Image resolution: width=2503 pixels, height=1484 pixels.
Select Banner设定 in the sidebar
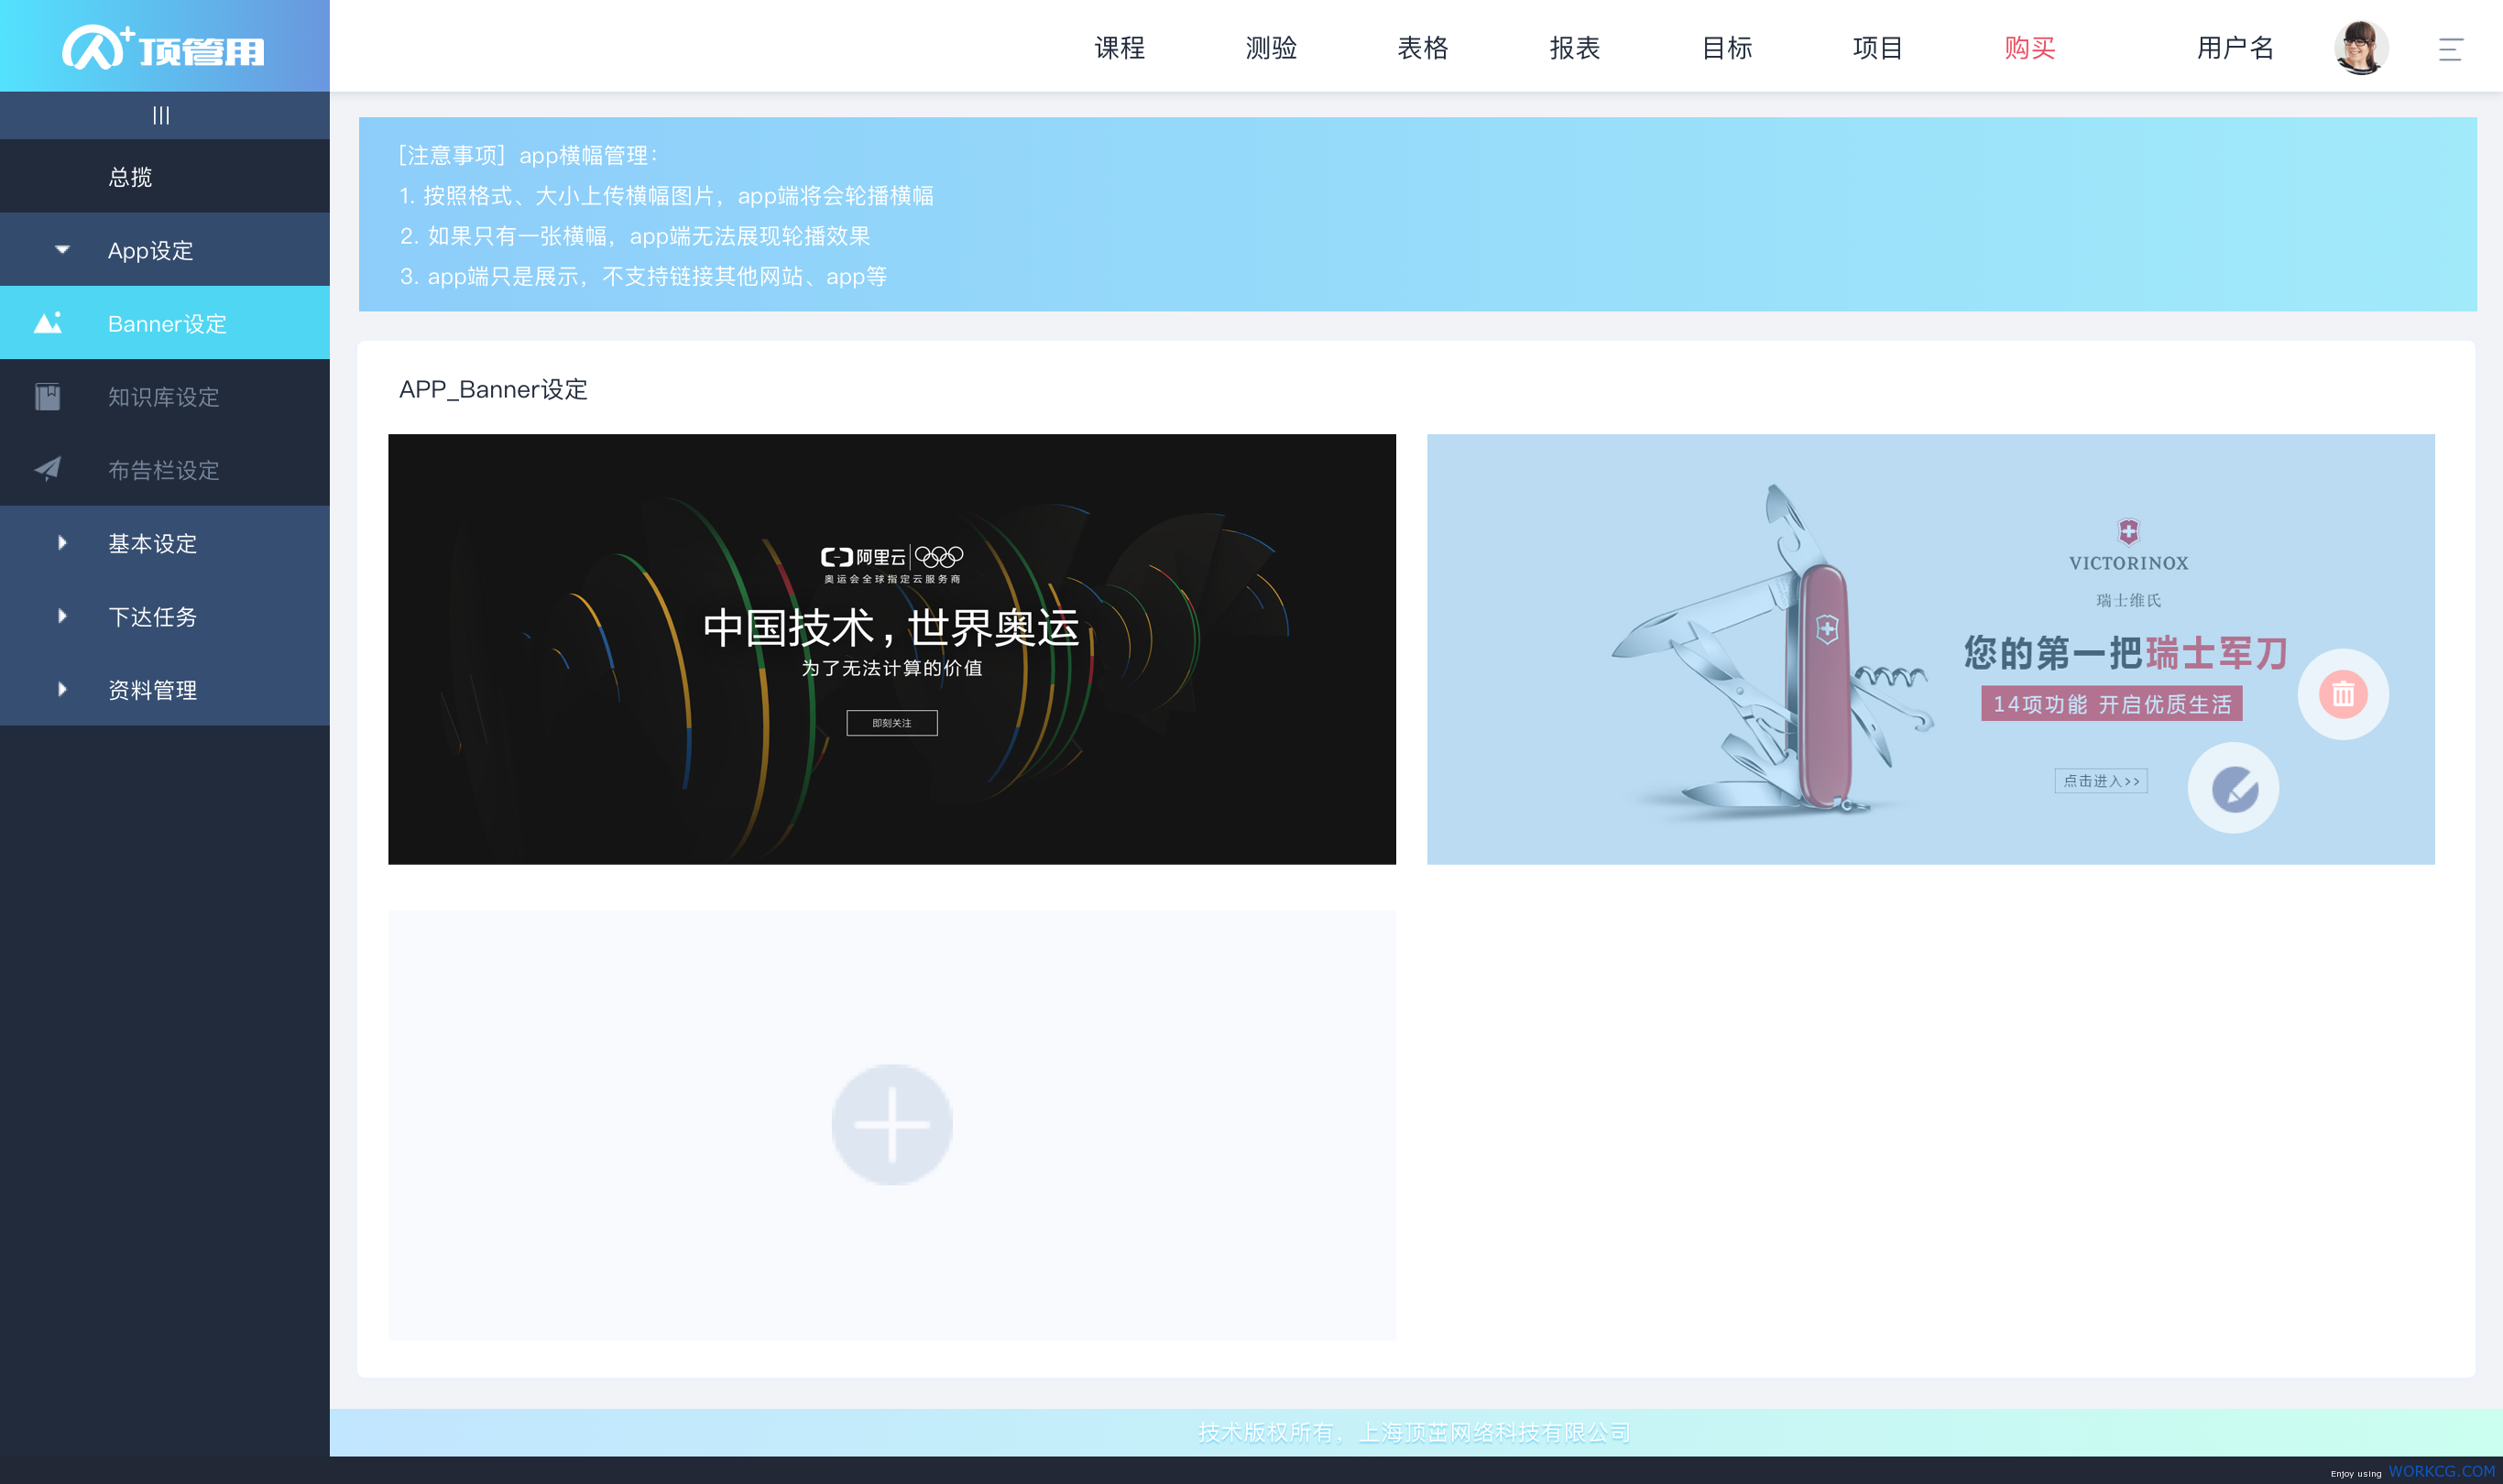(x=165, y=322)
